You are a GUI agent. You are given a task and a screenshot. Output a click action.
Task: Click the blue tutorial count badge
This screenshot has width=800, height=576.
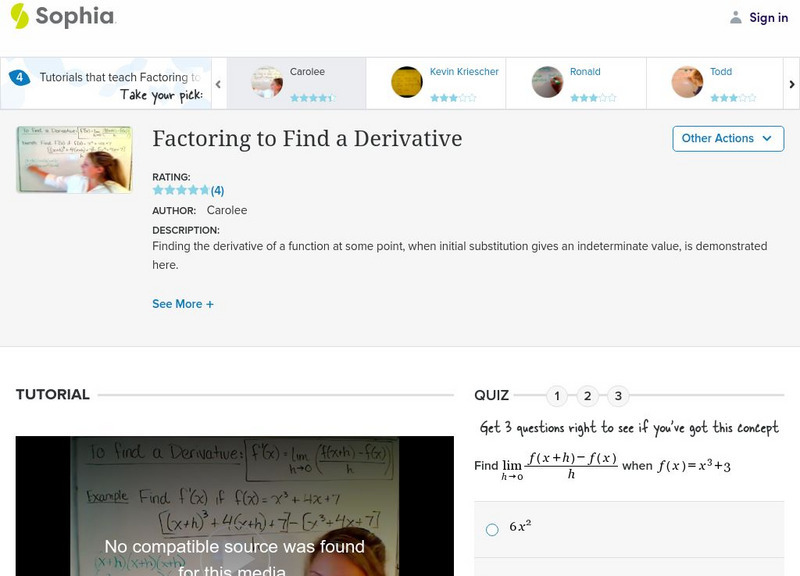(18, 78)
